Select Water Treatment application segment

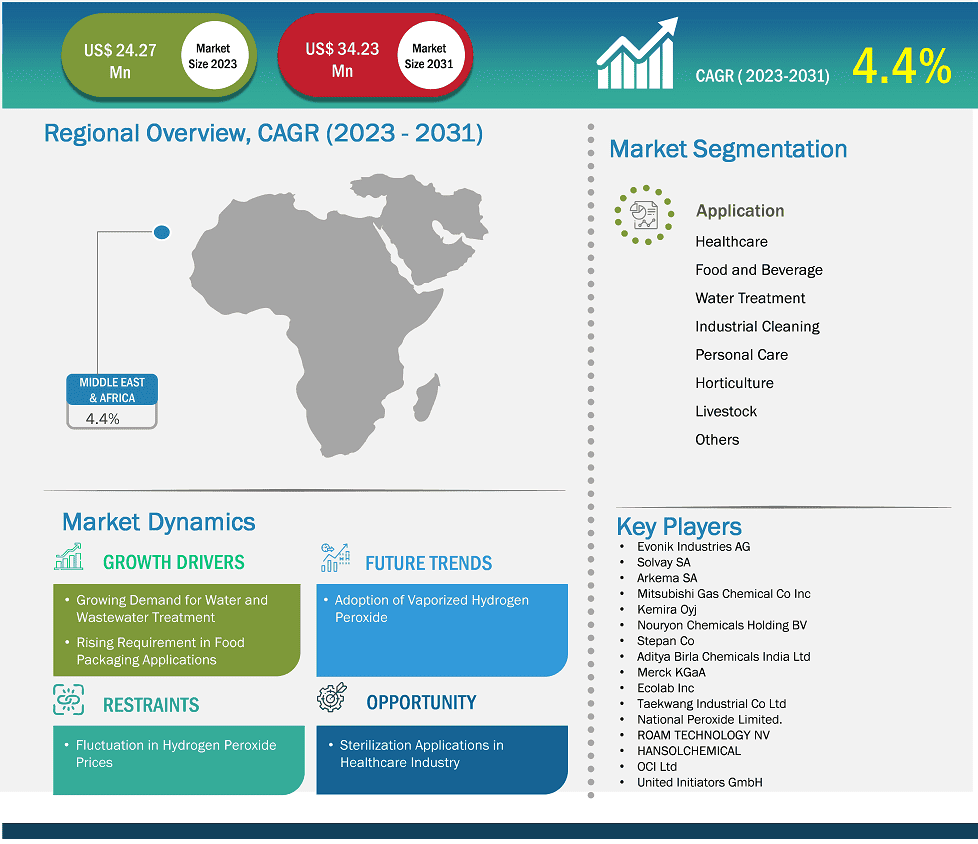[x=750, y=298]
